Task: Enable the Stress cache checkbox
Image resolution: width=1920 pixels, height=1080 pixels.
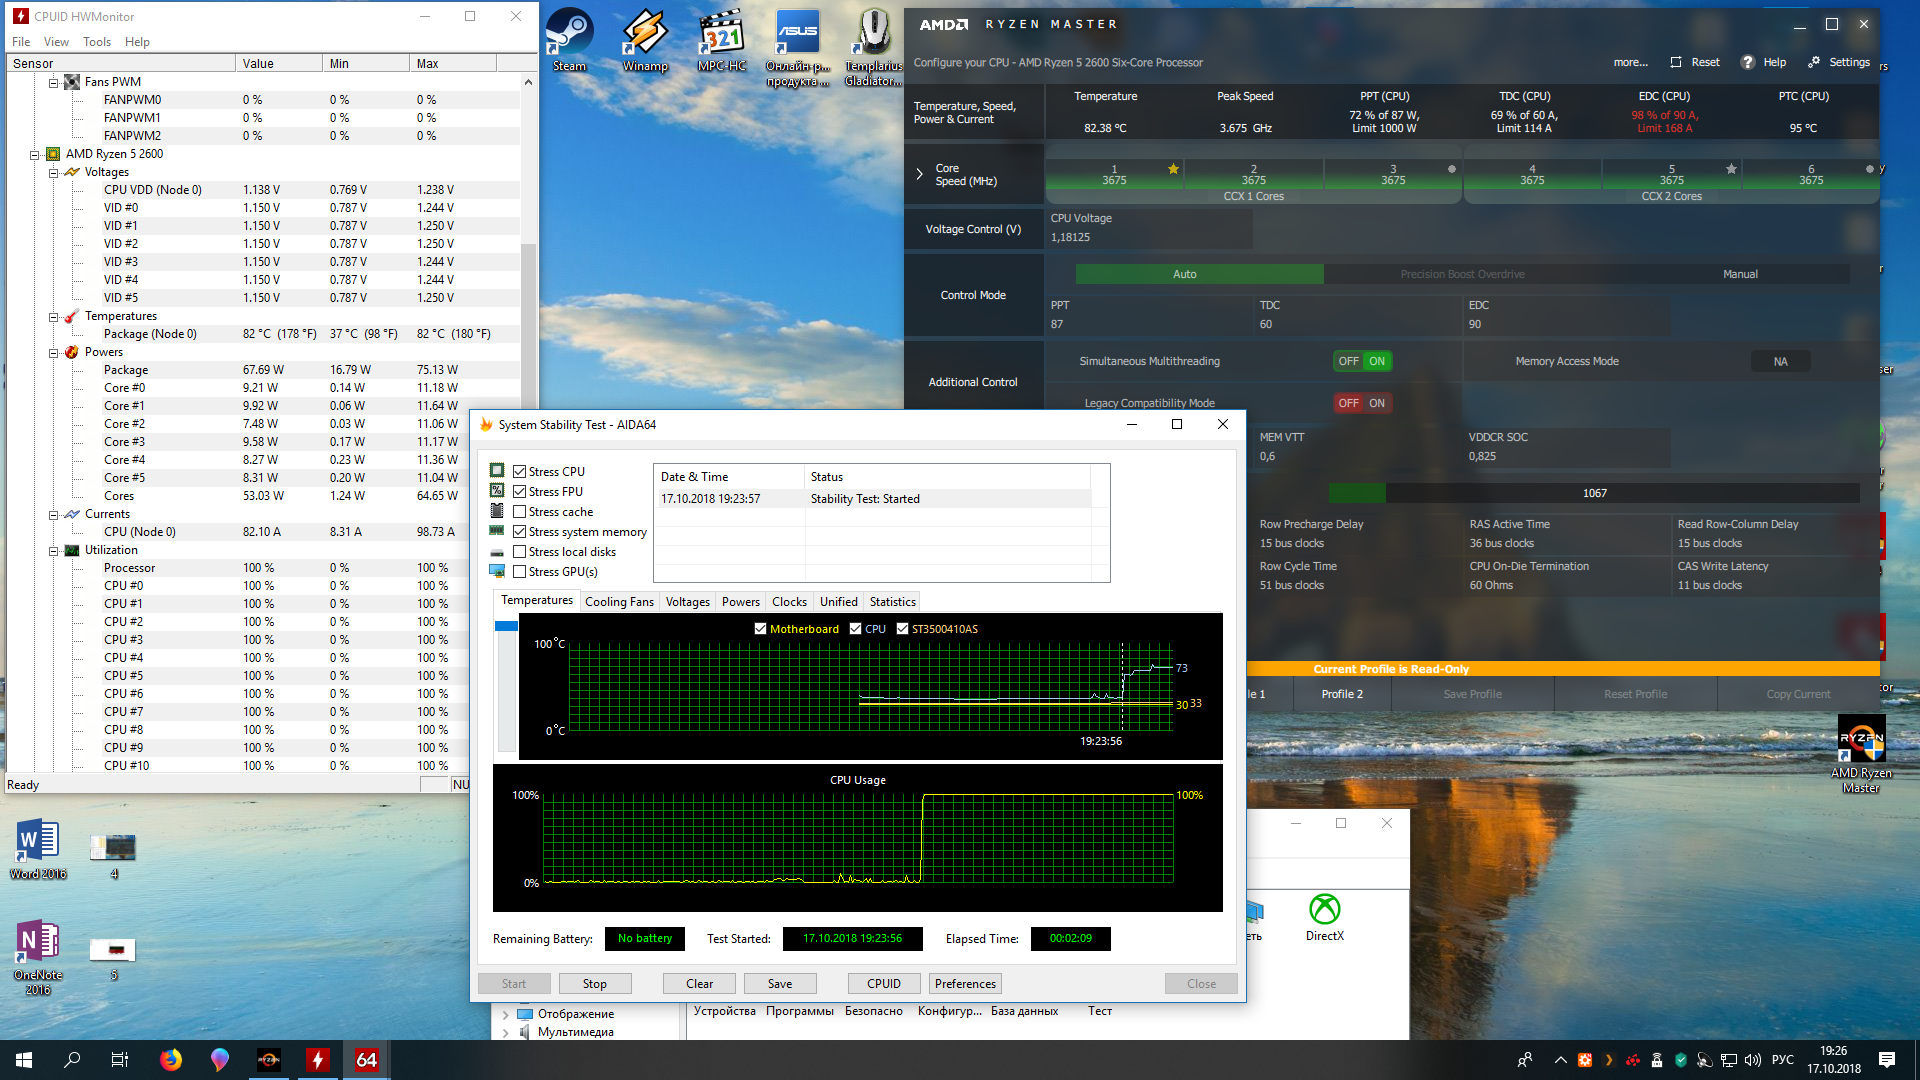Action: click(520, 512)
